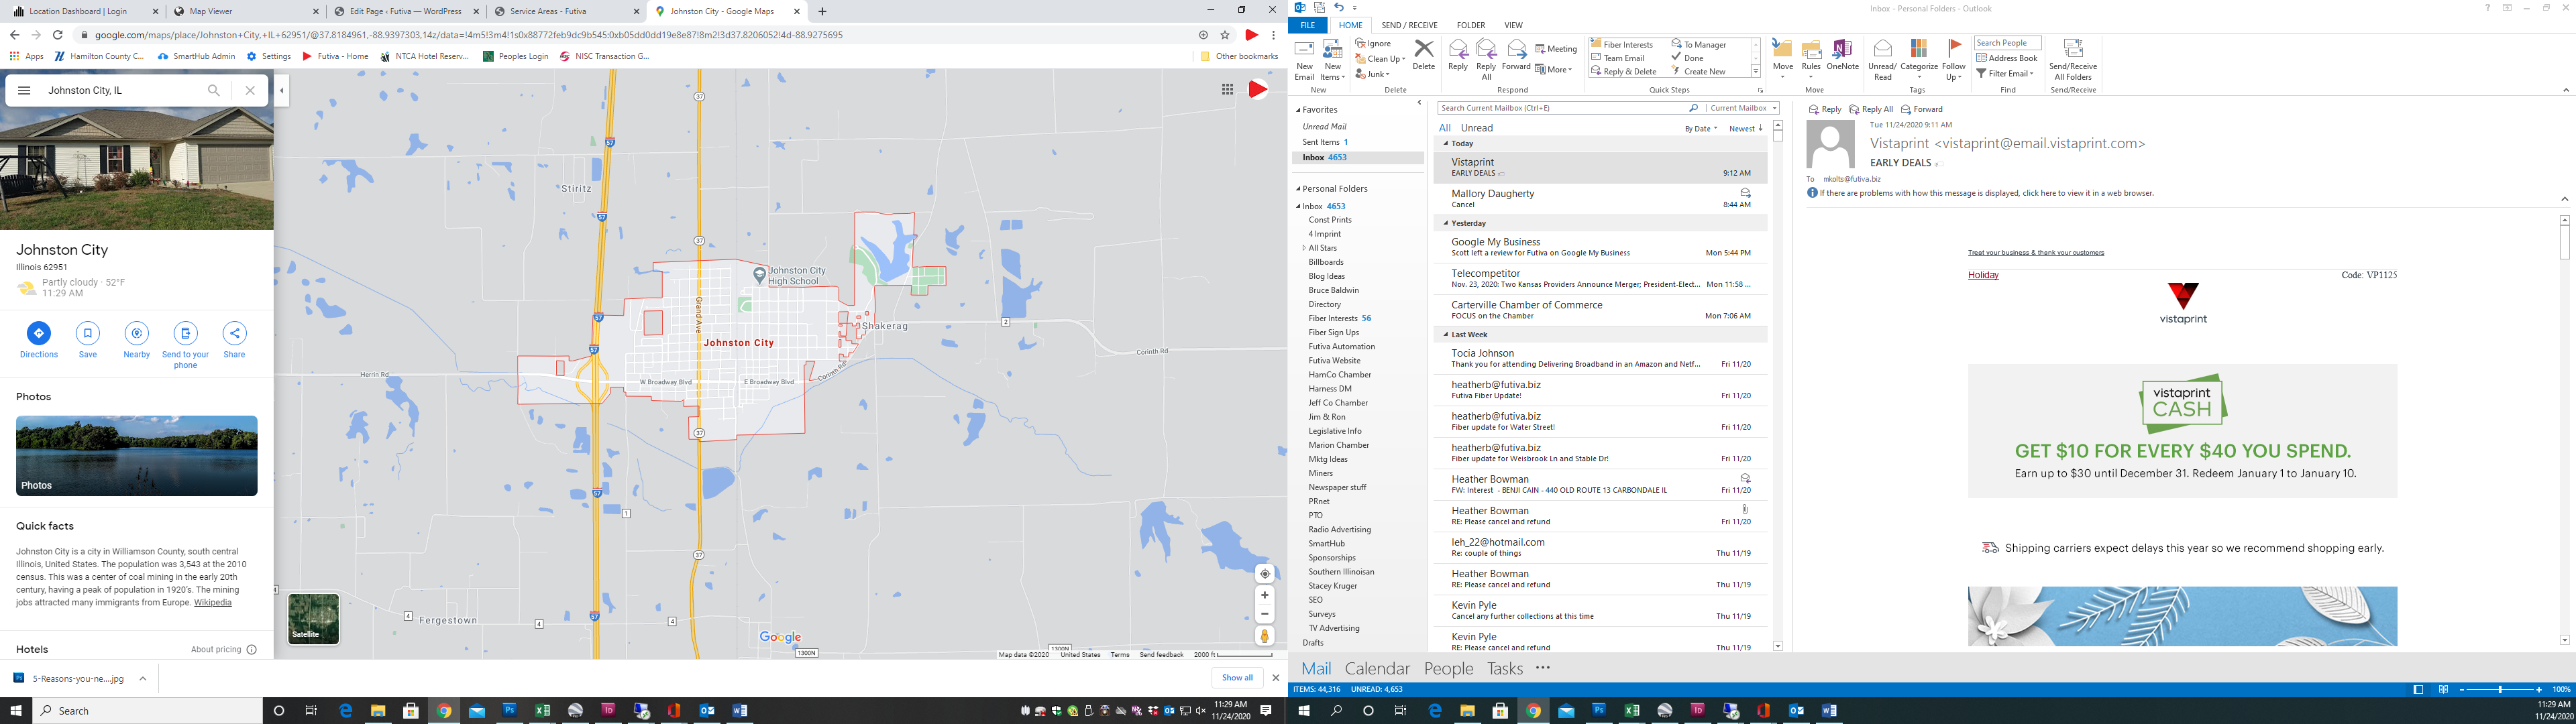Viewport: 2576px width, 724px height.
Task: Open SmartHub Admin bookmark
Action: [196, 56]
